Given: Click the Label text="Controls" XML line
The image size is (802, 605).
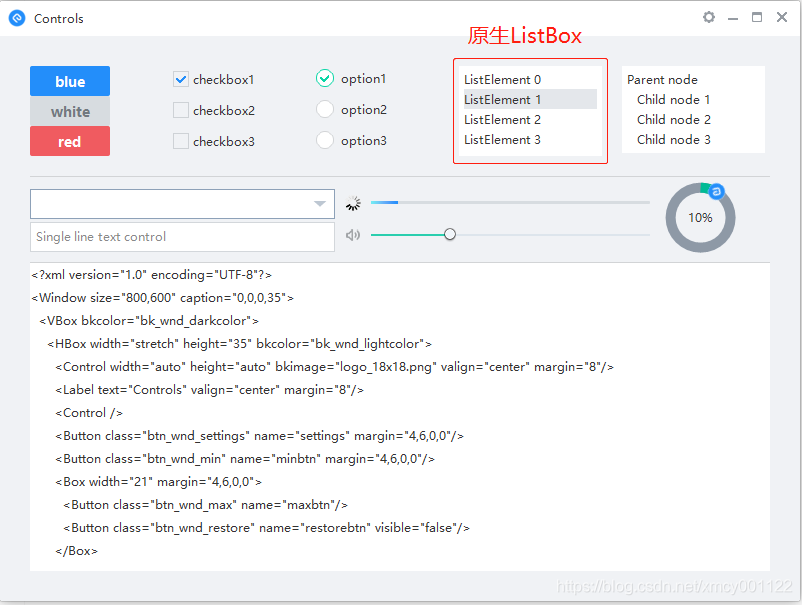Looking at the screenshot, I should pyautogui.click(x=209, y=390).
